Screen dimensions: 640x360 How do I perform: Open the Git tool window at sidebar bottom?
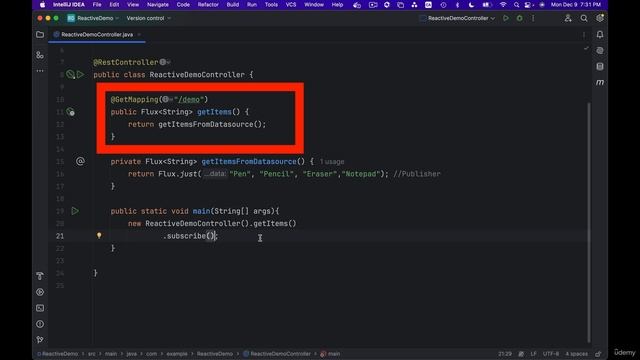(40, 340)
